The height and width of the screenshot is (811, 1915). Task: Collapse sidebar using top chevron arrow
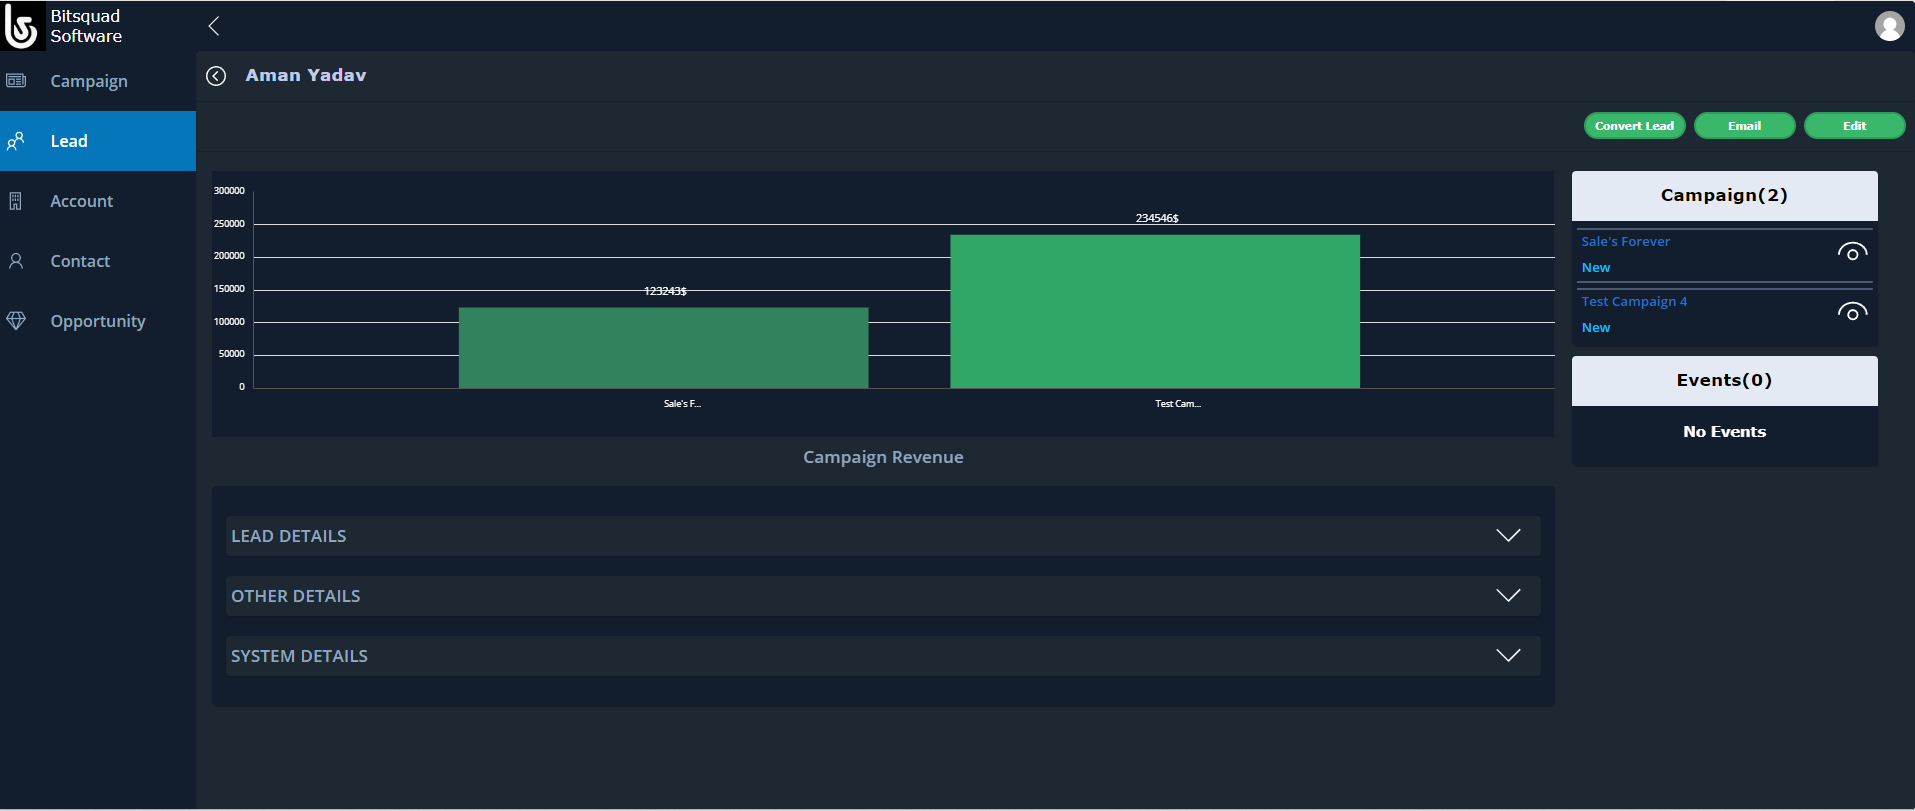[x=213, y=26]
